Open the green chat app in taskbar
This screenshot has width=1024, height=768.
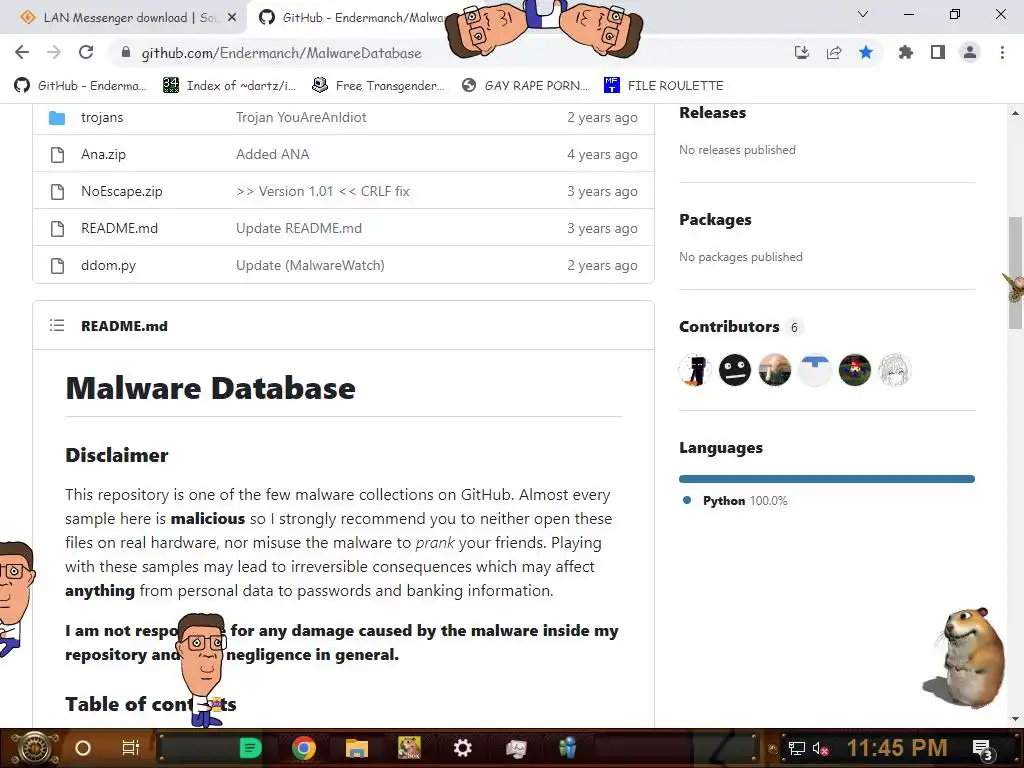(x=250, y=748)
